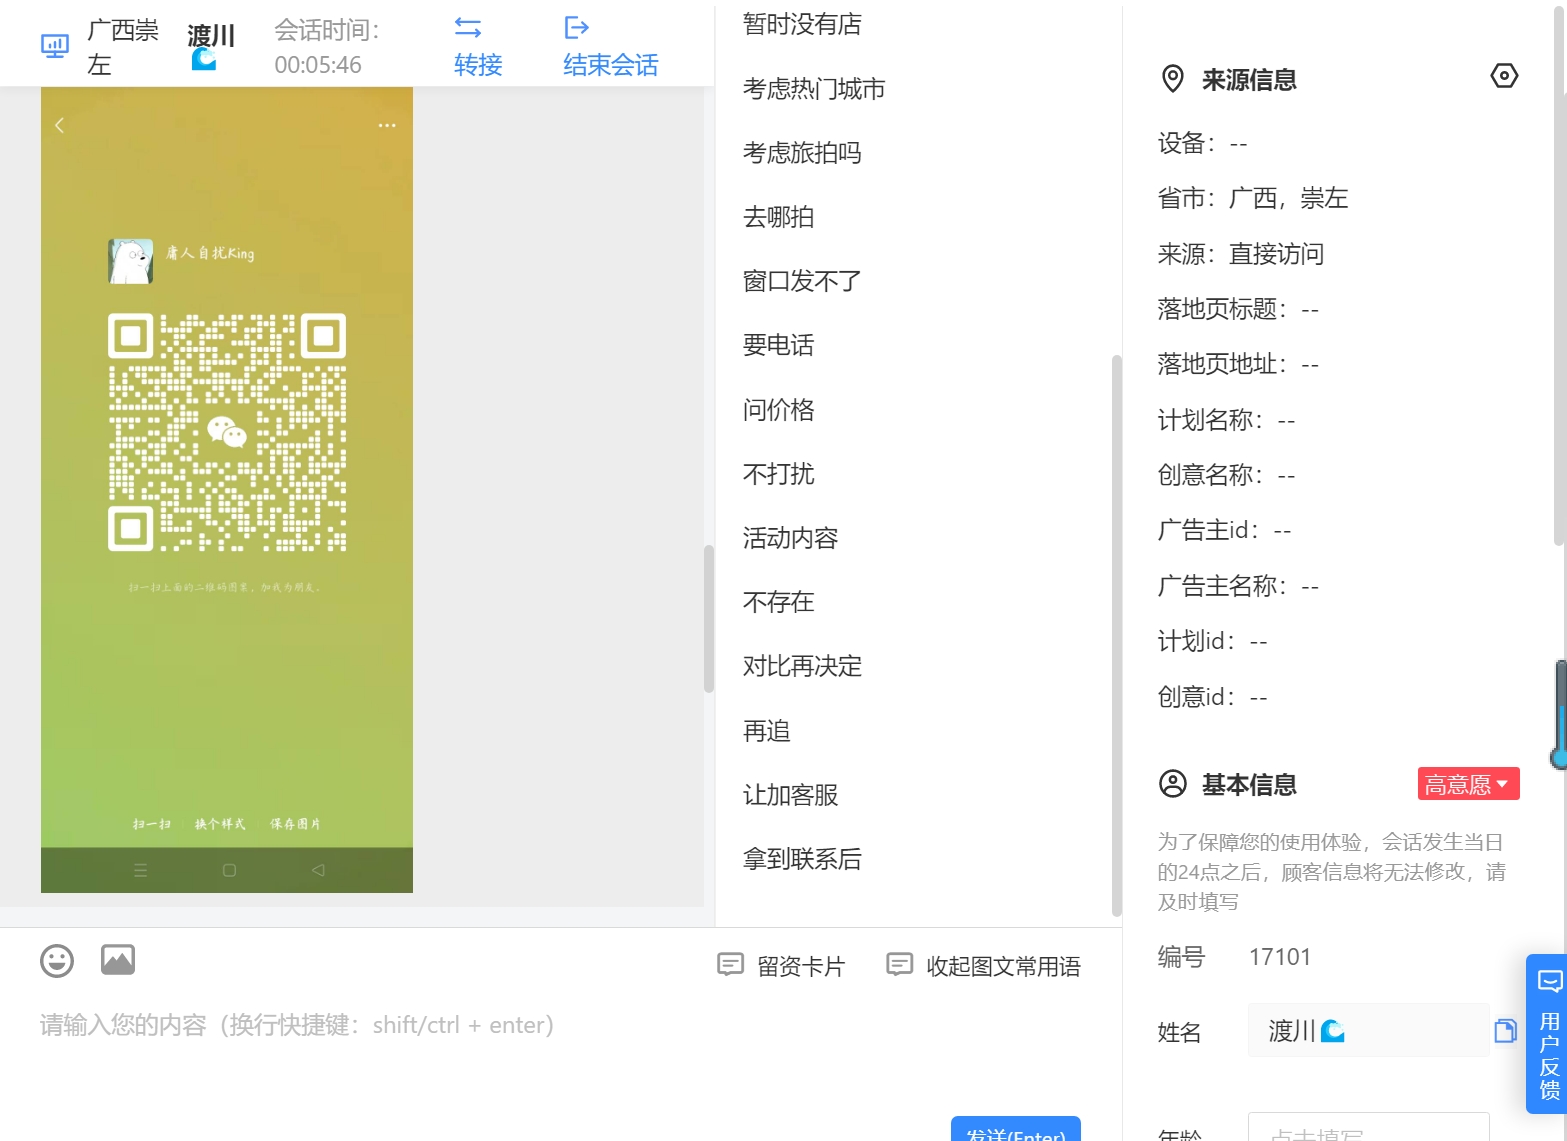The height and width of the screenshot is (1141, 1567).
Task: Click 收起图文常用语 label
Action: click(x=1003, y=966)
